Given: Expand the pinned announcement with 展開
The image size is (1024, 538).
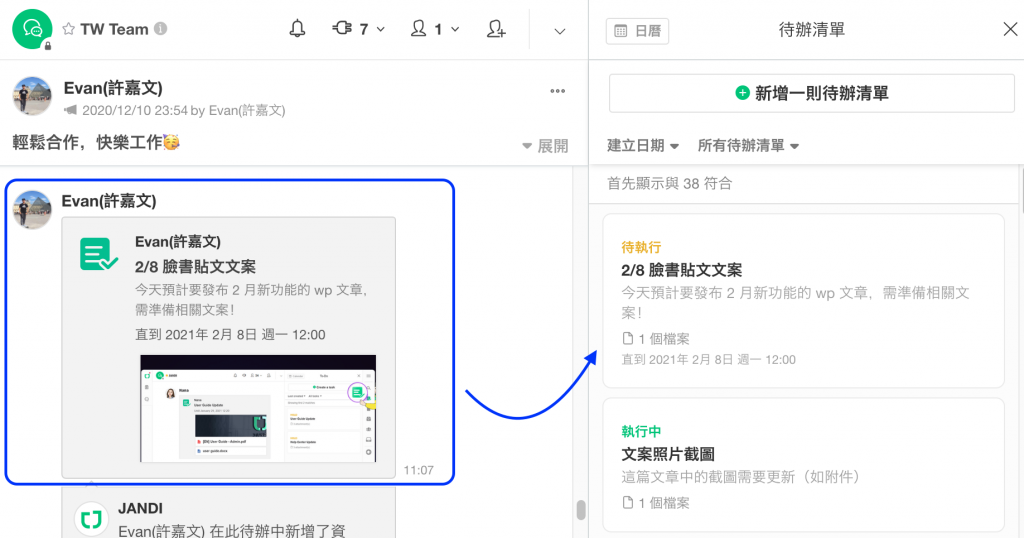Looking at the screenshot, I should [x=545, y=146].
